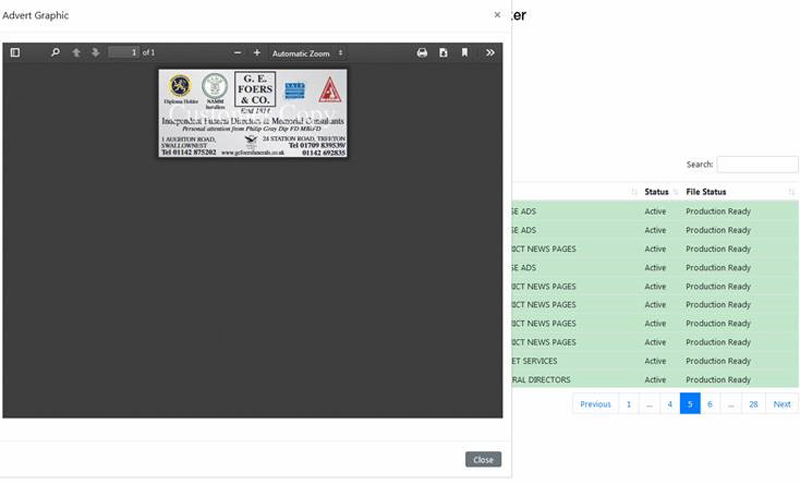800x484 pixels.
Task: Print the advert PDF
Action: coord(422,53)
